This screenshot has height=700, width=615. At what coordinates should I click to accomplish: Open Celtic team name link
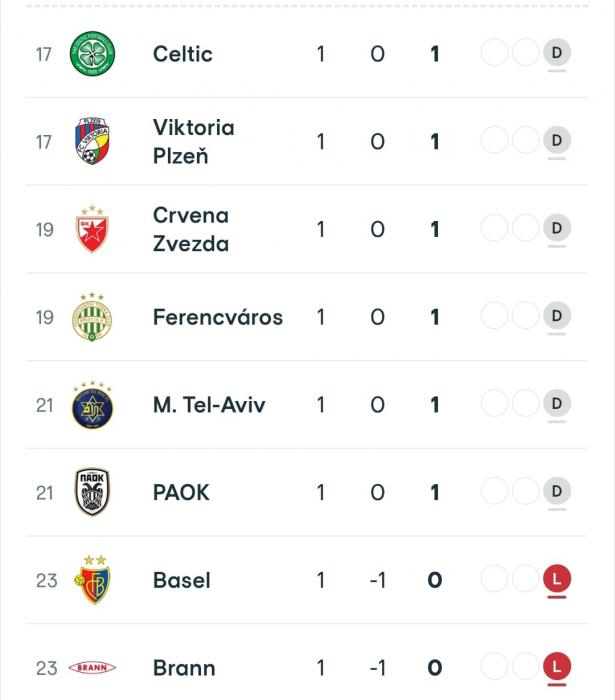pos(183,54)
